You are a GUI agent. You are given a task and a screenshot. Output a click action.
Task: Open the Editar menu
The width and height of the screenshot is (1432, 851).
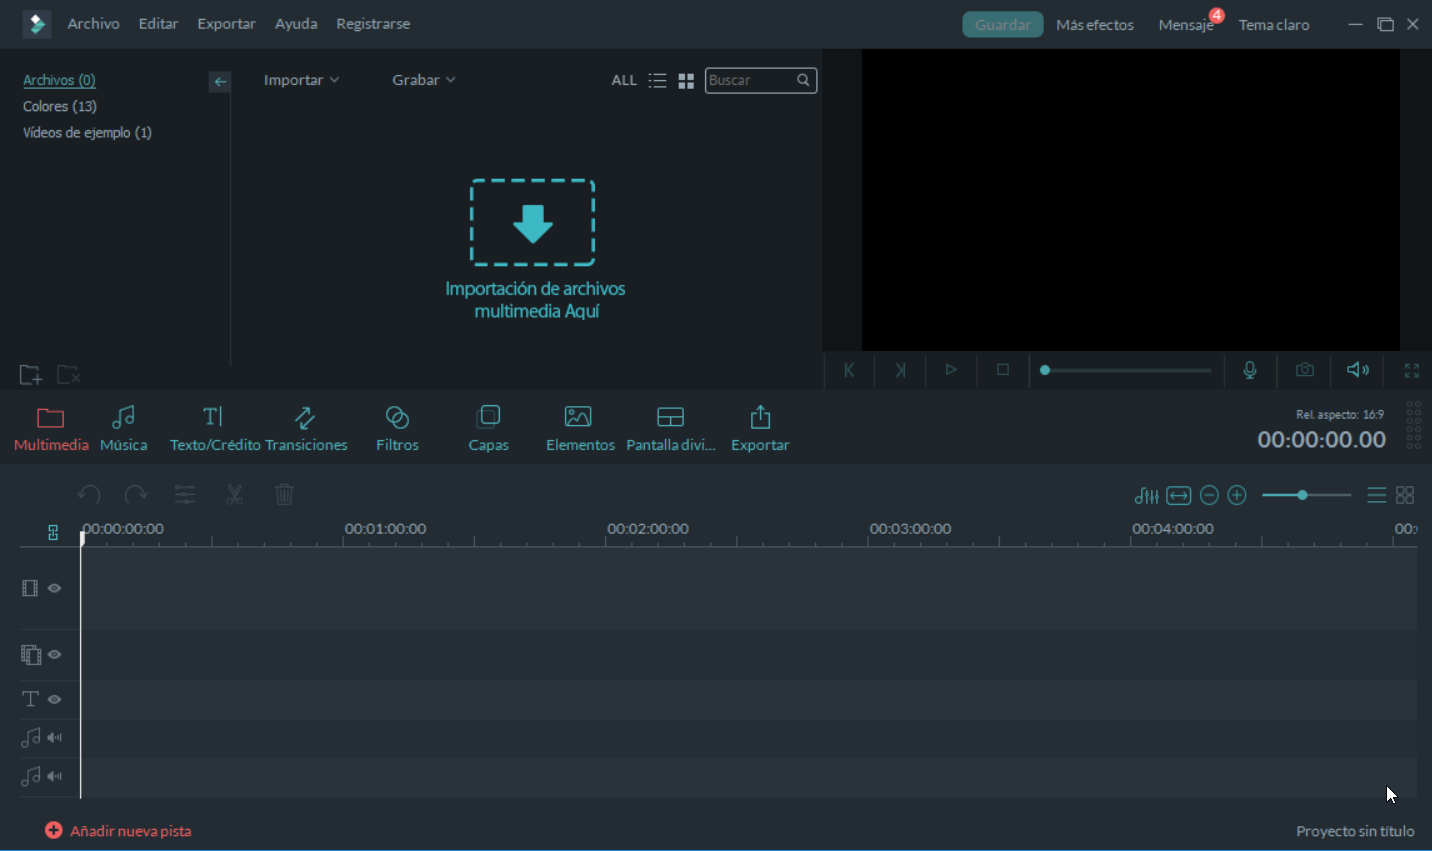(158, 24)
